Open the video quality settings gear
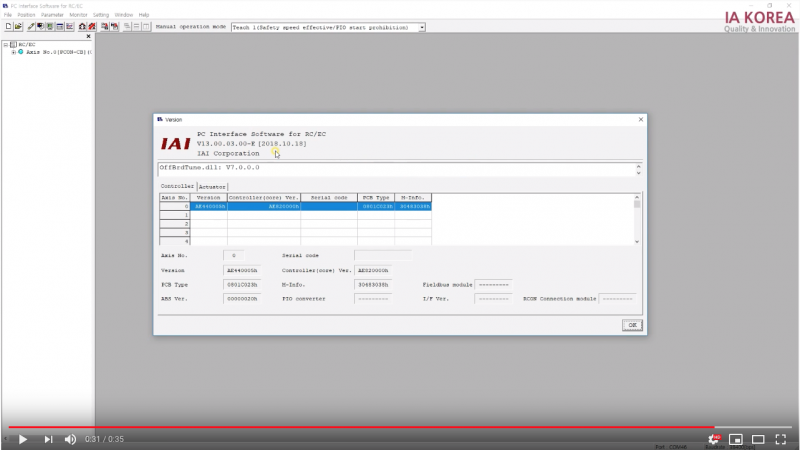The image size is (800, 450). coord(713,439)
